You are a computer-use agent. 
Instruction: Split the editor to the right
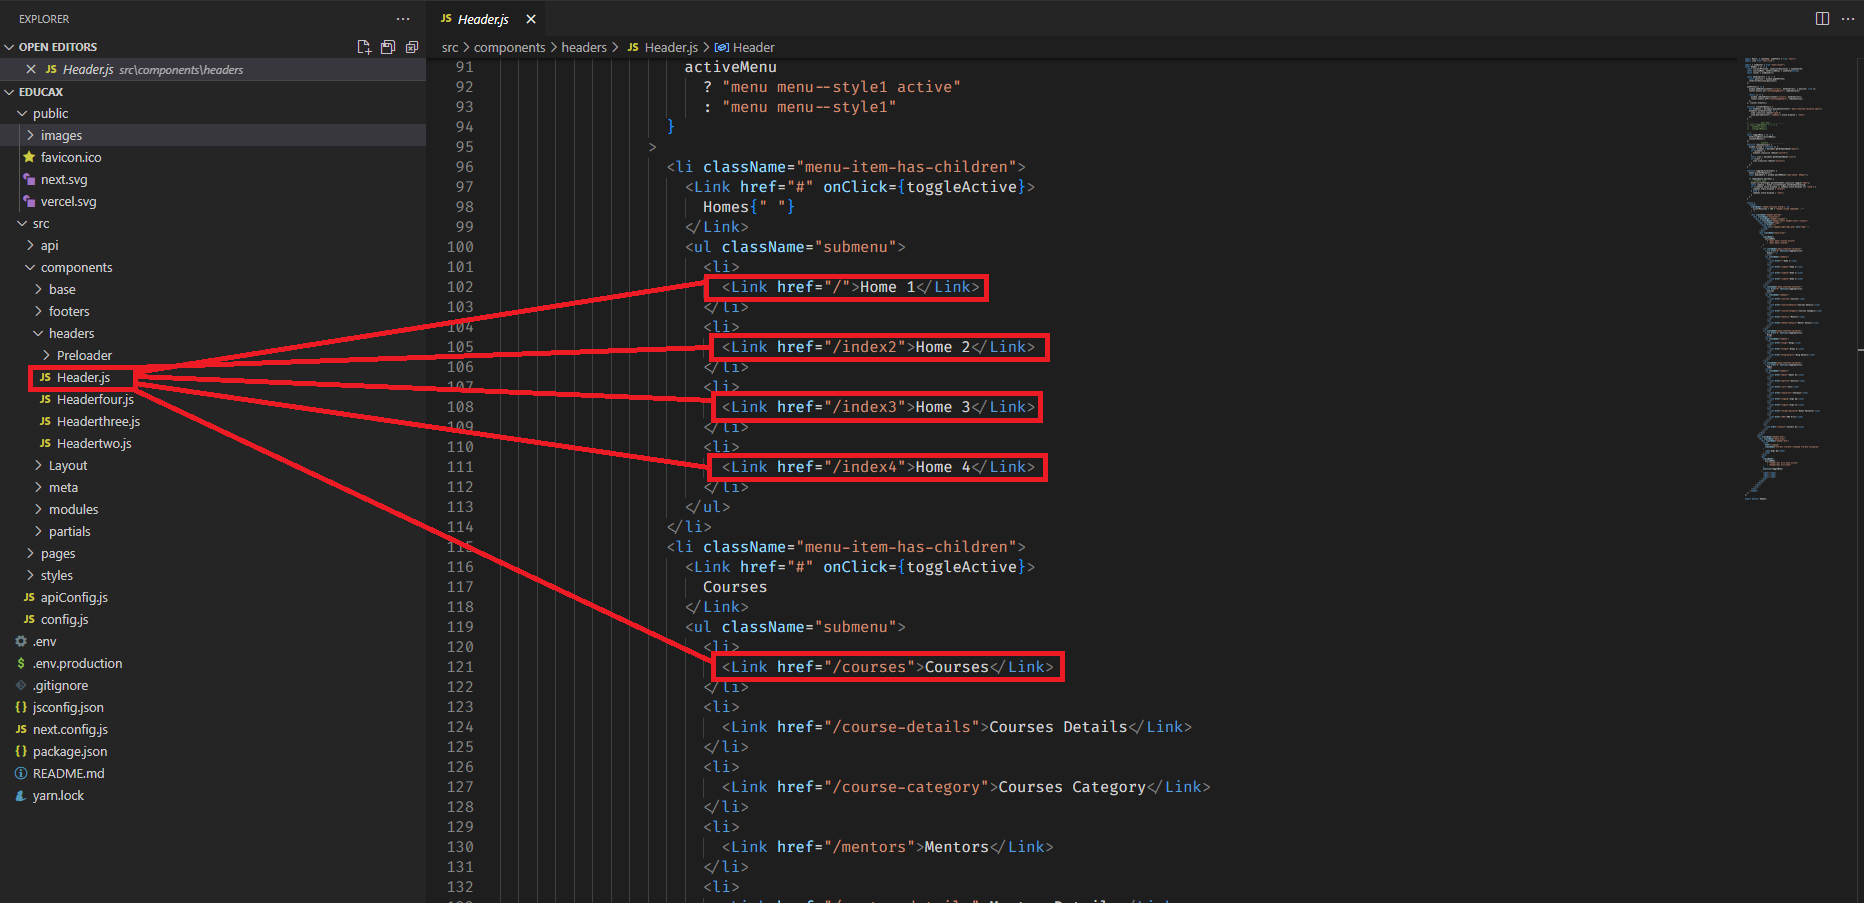1822,19
